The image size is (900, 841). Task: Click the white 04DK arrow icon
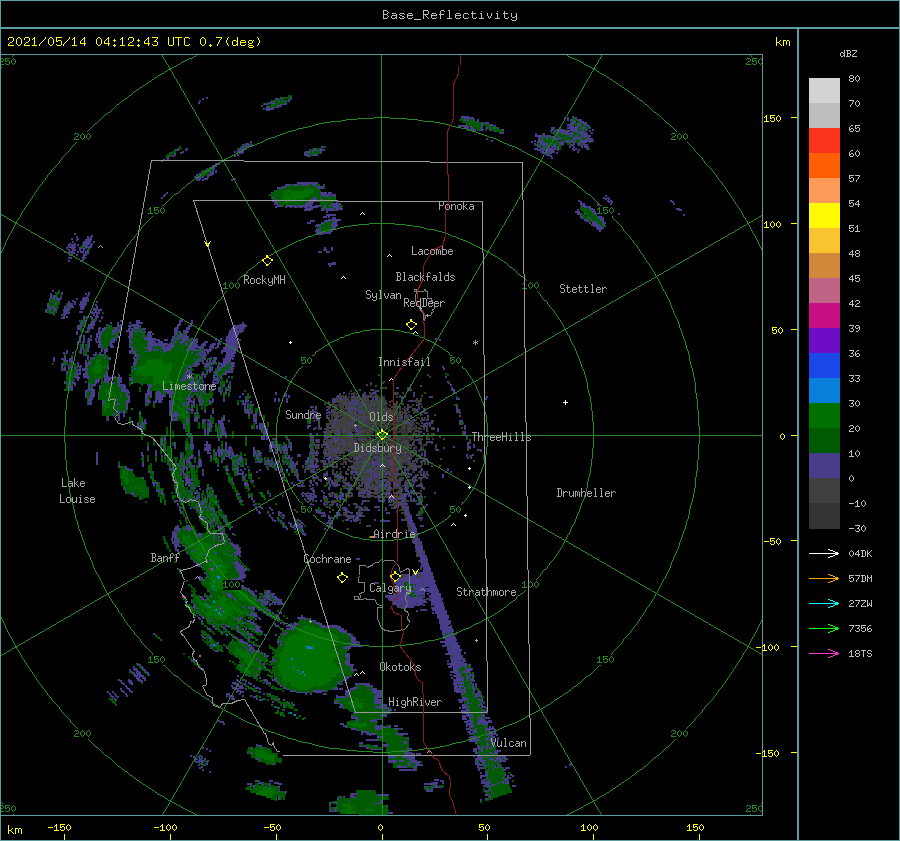coord(824,553)
